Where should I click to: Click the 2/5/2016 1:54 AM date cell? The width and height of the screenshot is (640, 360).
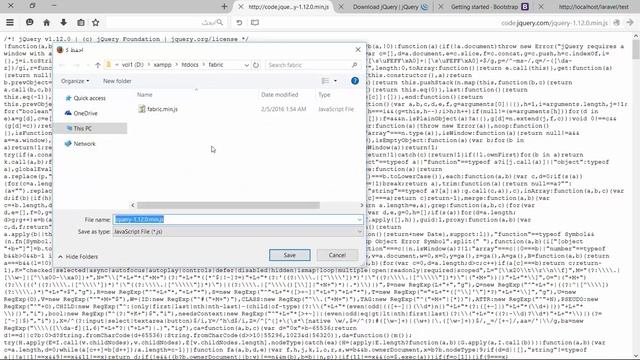[x=284, y=109]
